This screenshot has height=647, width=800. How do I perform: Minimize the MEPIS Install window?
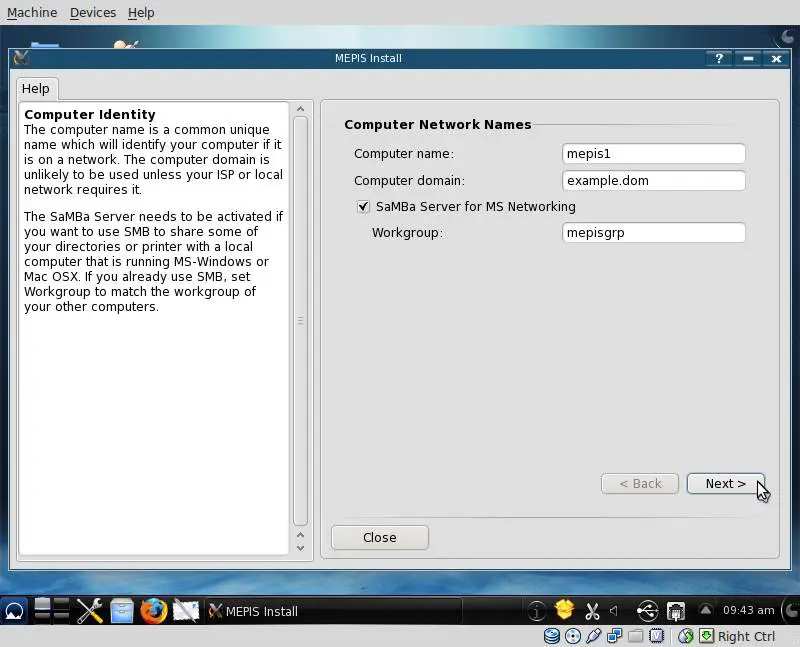click(x=748, y=59)
